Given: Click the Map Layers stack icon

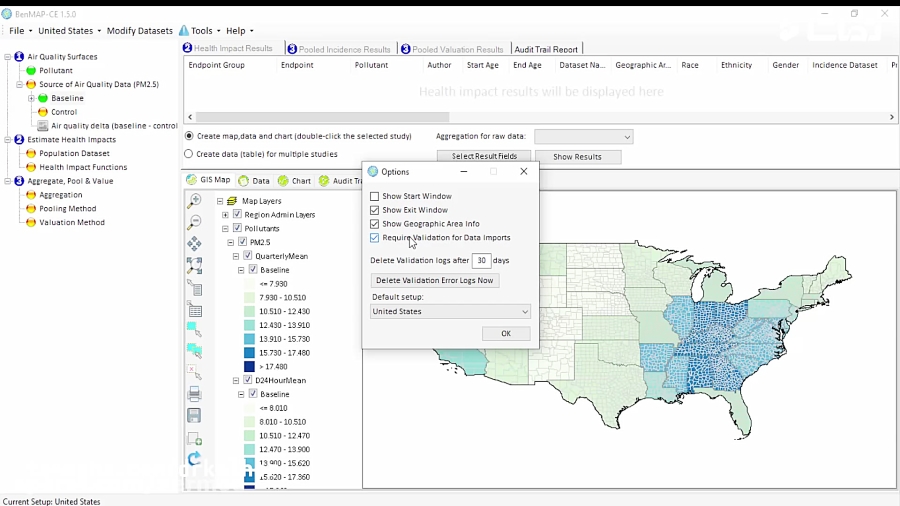Looking at the screenshot, I should (x=232, y=201).
